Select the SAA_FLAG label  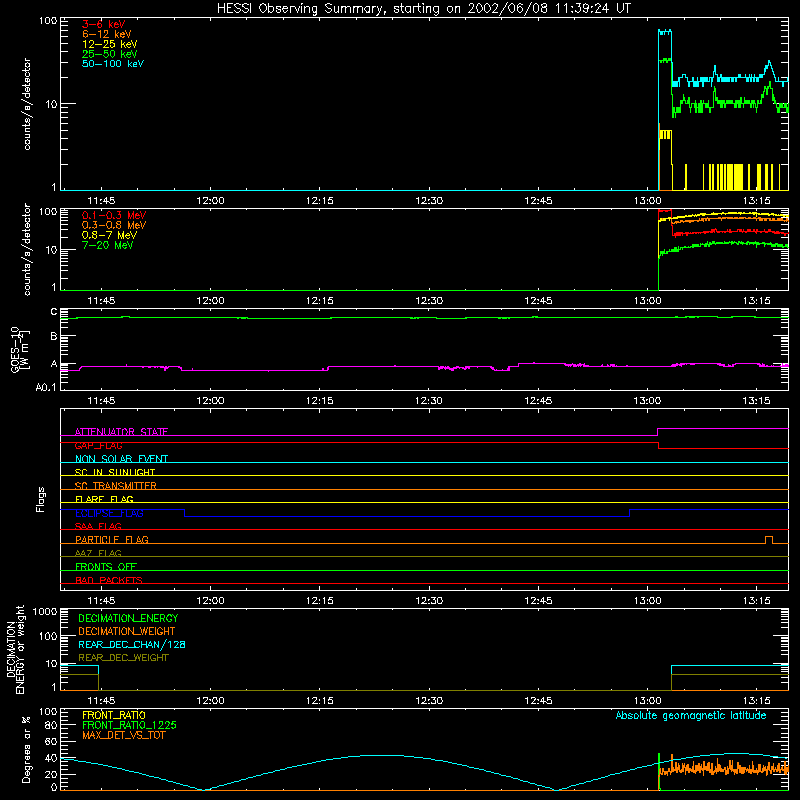[98, 526]
